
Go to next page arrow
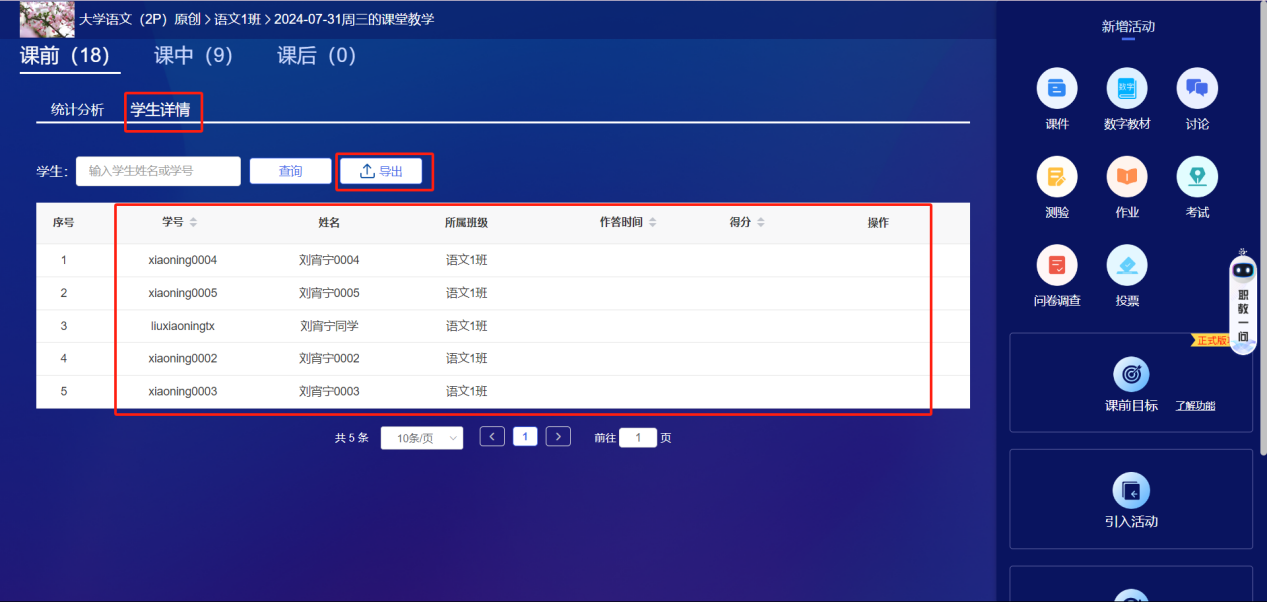(x=558, y=437)
